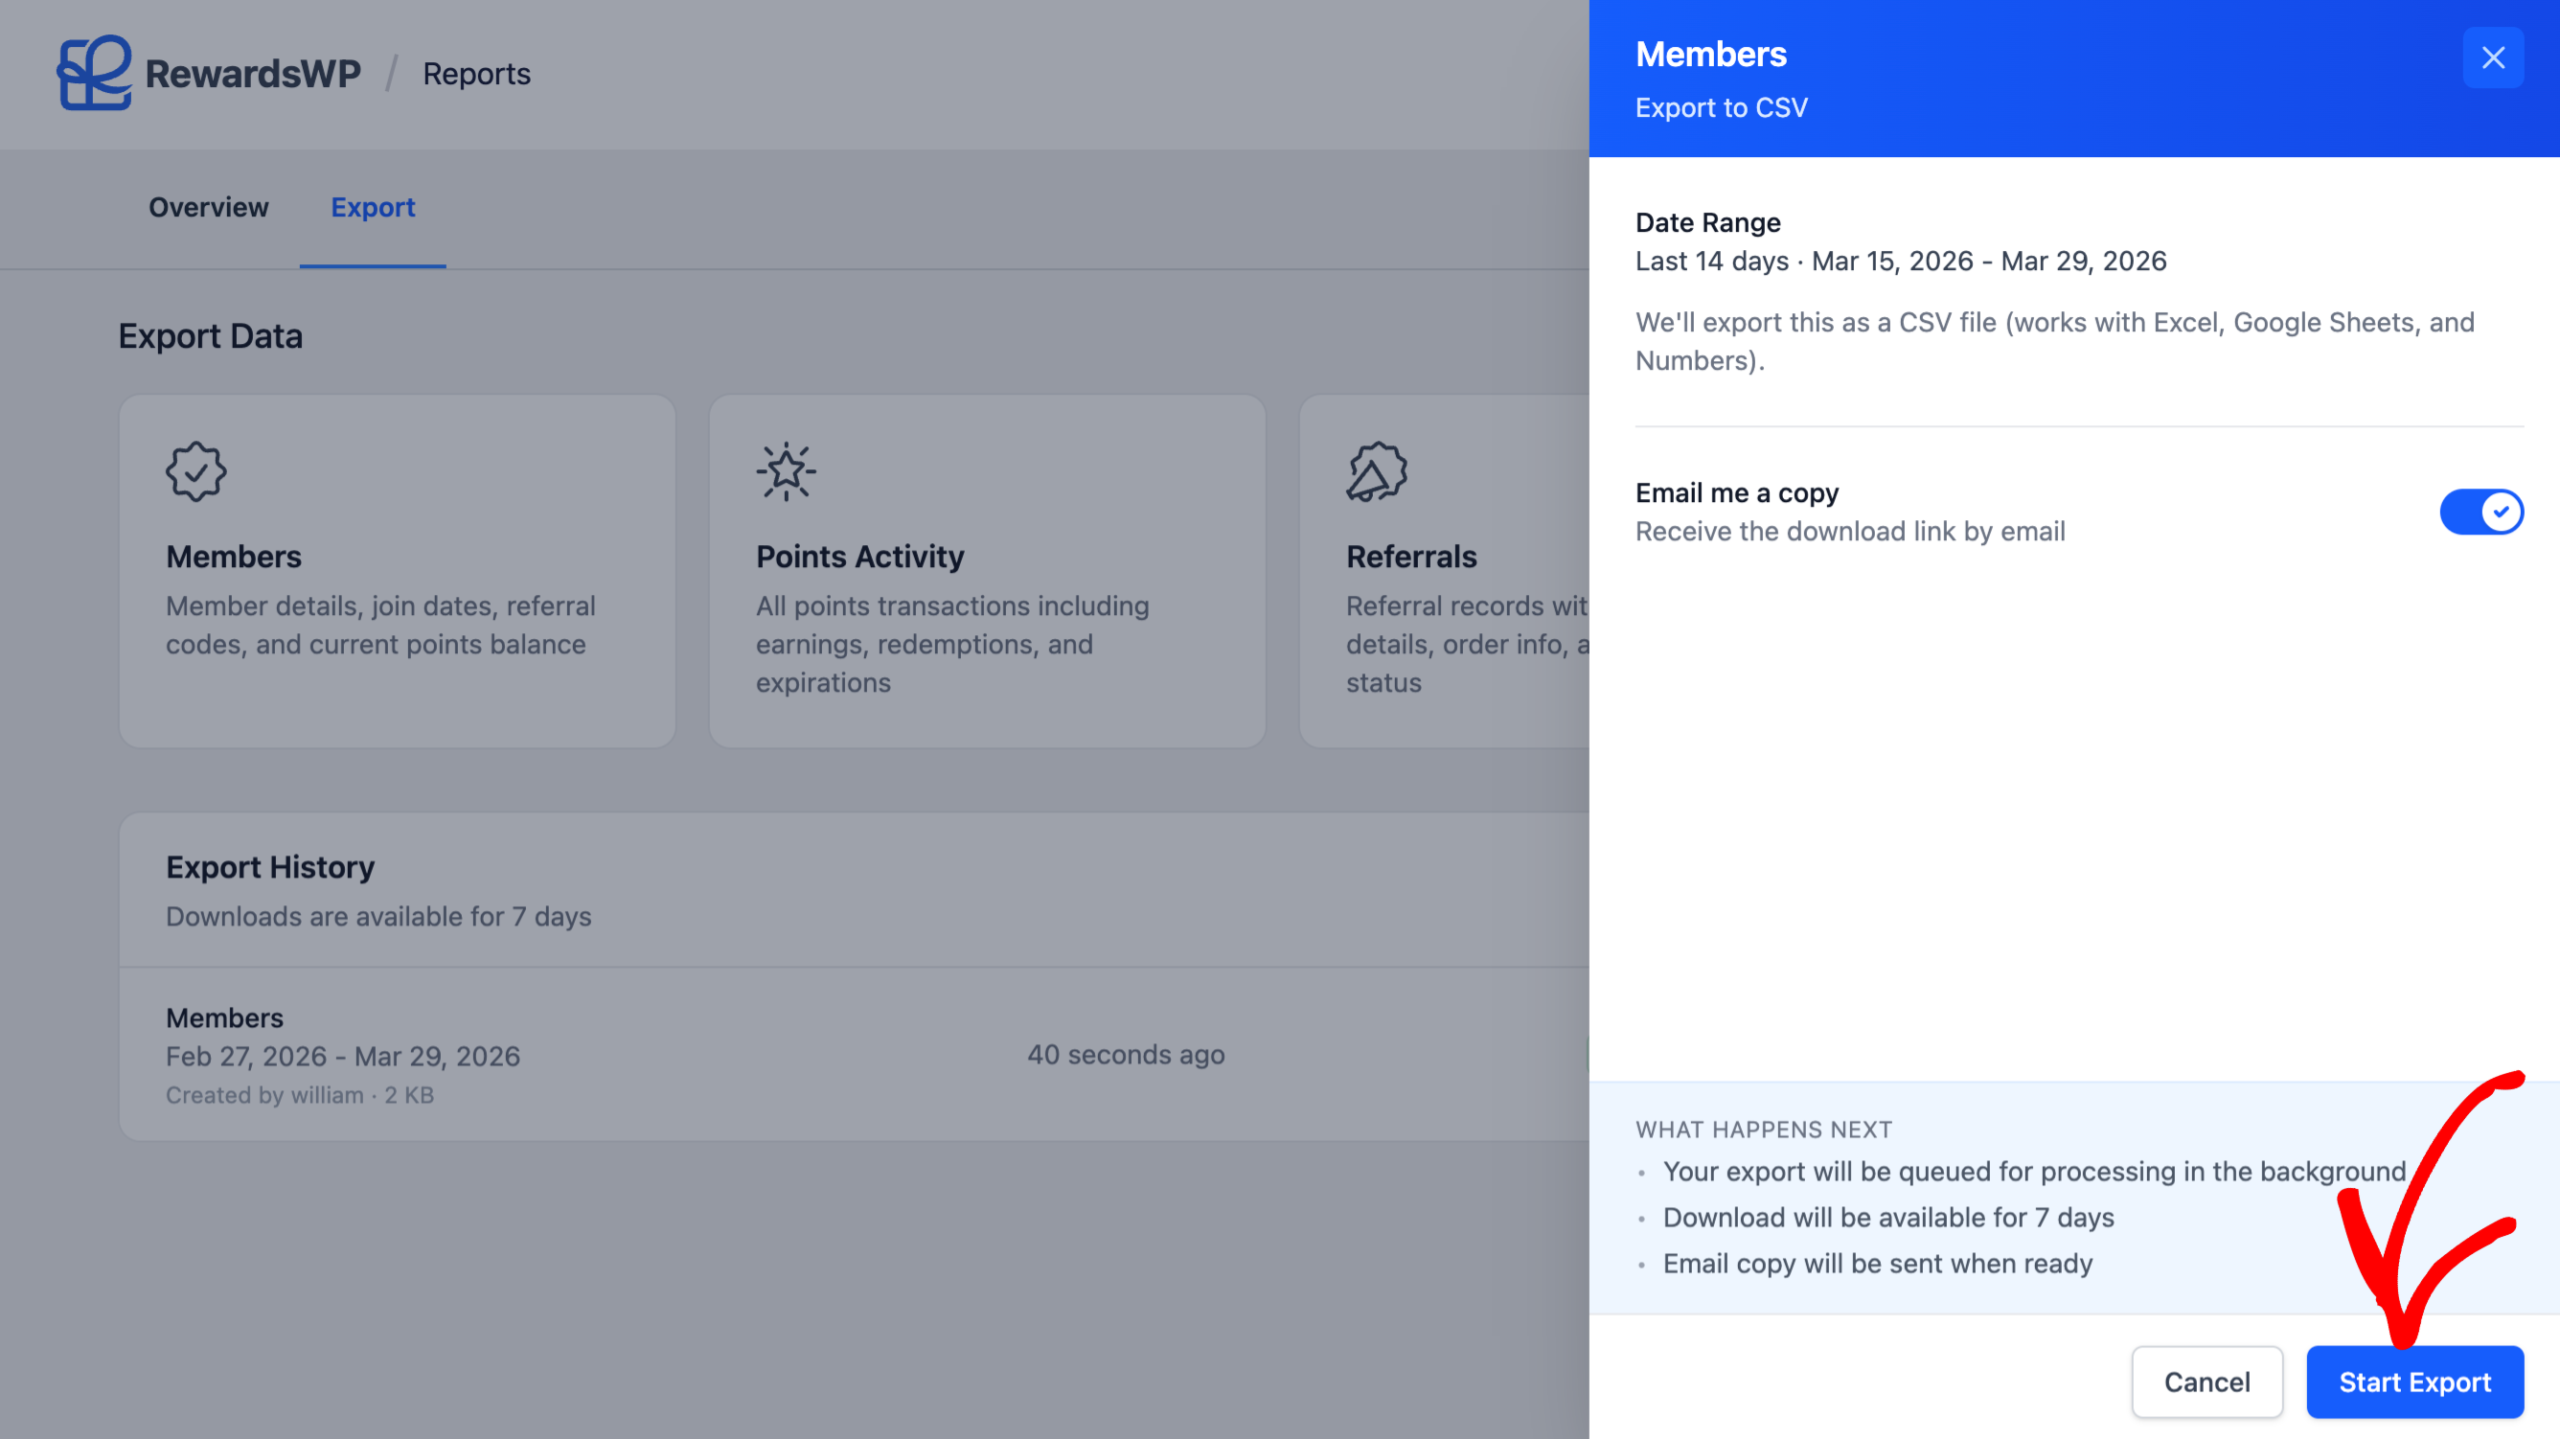Click the RewardsWP gift logo icon
The width and height of the screenshot is (2560, 1439).
[x=94, y=73]
